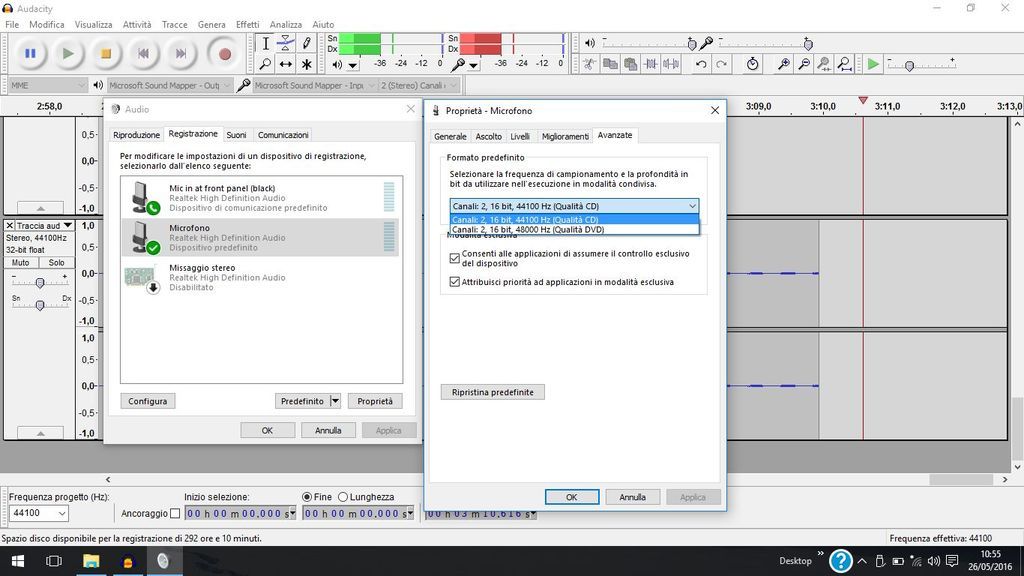Screen dimensions: 1024x576
Task: Toggle 'Attribuisci priorità' exclusive mode checkbox
Action: [x=455, y=282]
